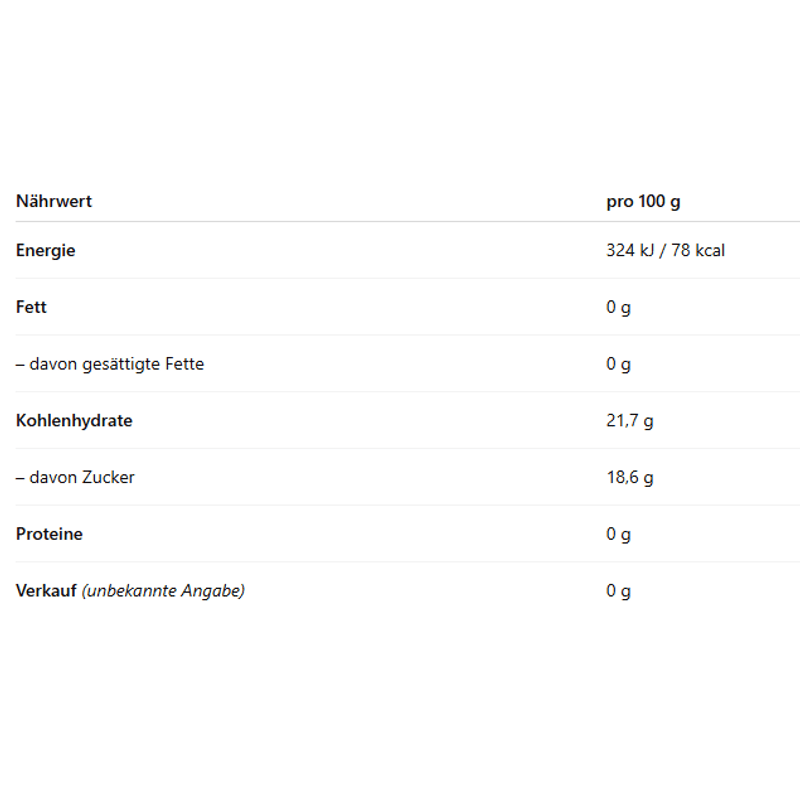Click the '0 g' value for Fett
The image size is (800, 800).
[618, 307]
